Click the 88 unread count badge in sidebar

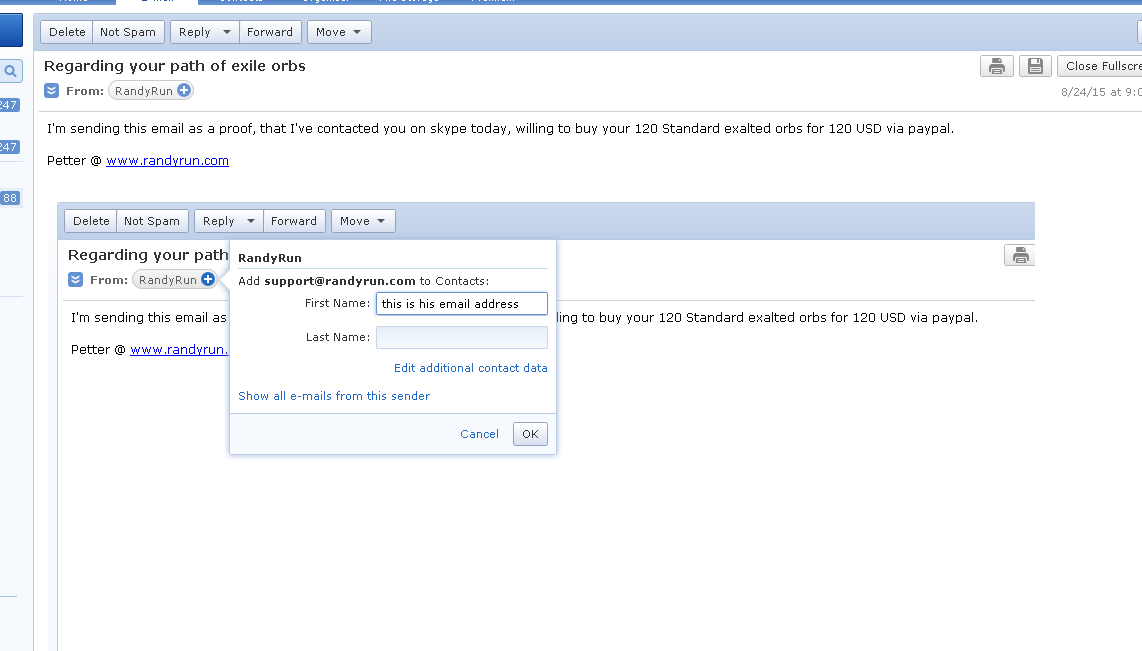10,198
